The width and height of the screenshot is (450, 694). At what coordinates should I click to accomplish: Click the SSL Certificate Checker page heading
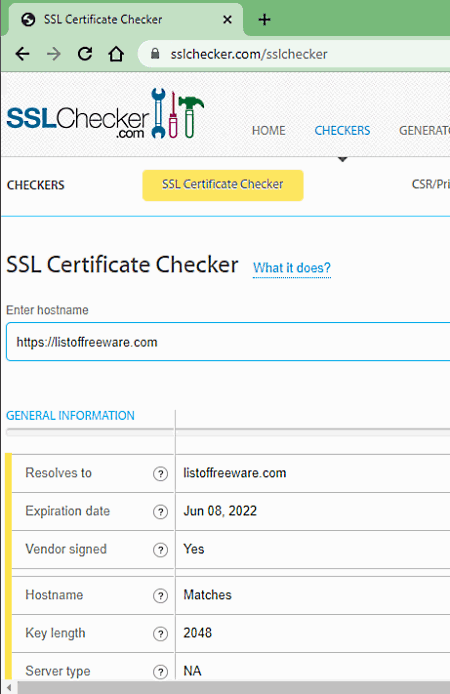pos(122,265)
